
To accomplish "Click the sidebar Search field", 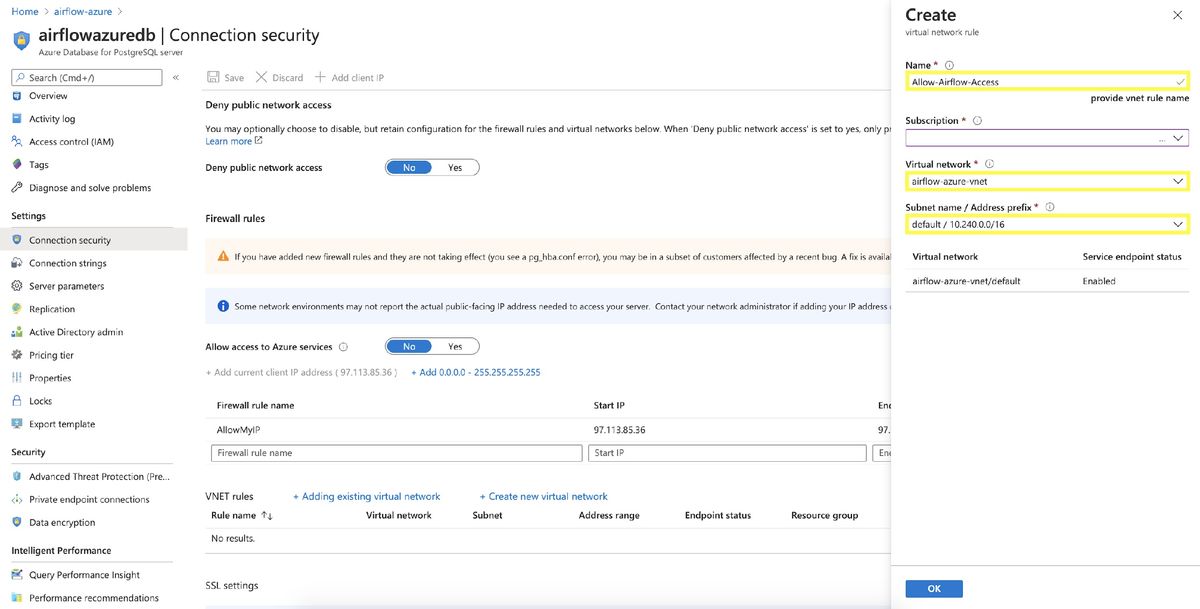I will pos(86,77).
